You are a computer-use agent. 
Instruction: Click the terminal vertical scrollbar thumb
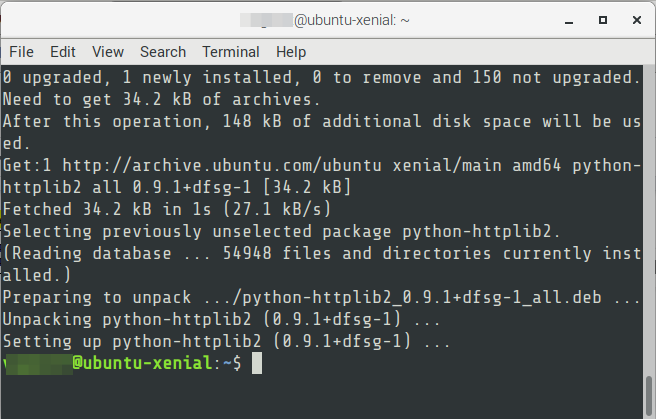point(648,395)
